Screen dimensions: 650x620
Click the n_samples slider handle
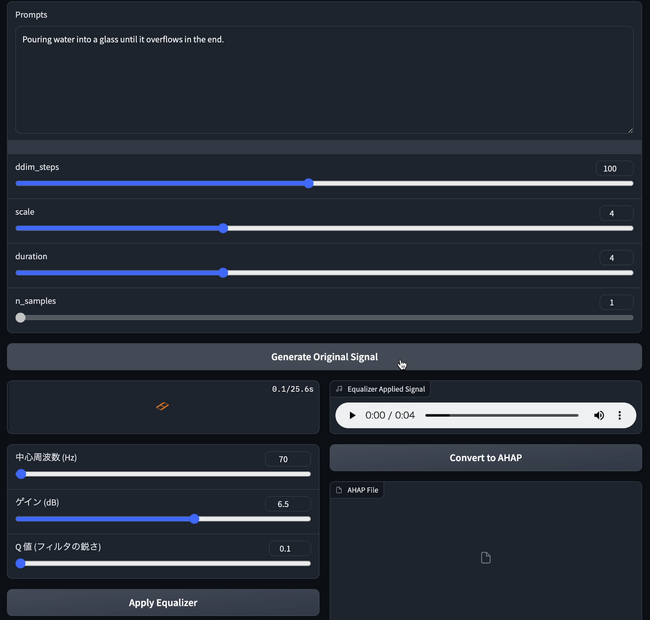tap(21, 317)
